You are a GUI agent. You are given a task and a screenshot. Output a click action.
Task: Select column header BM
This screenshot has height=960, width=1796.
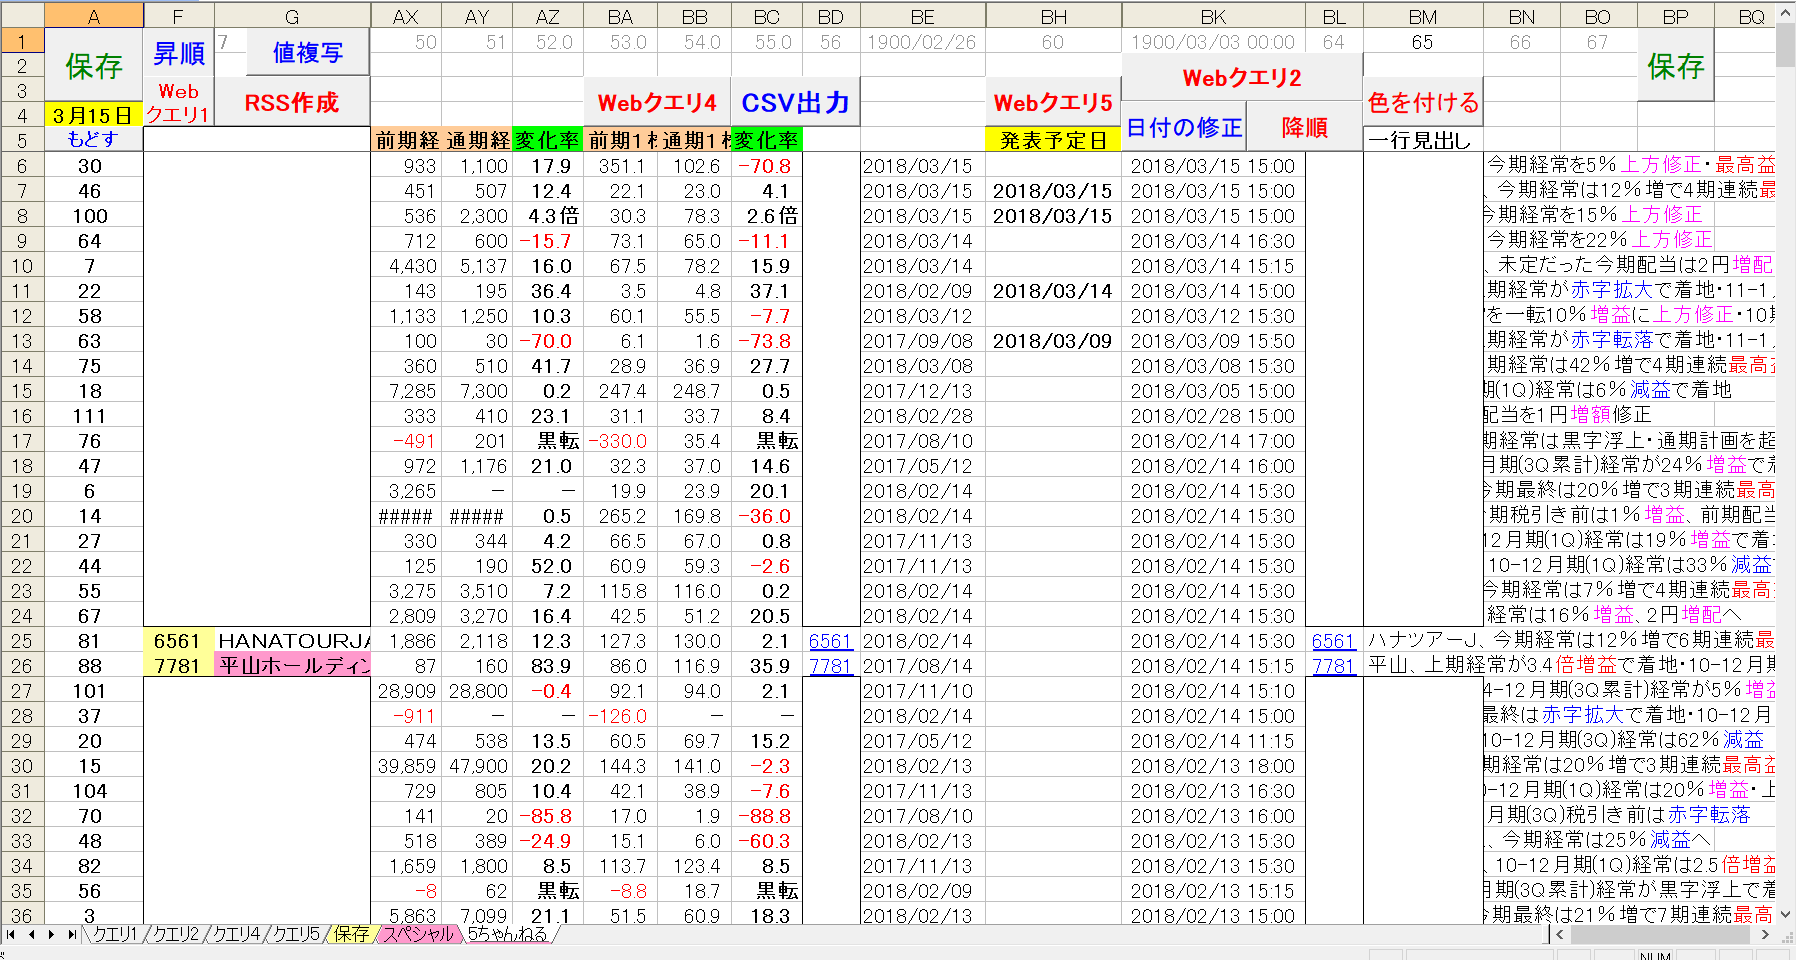[x=1422, y=16]
